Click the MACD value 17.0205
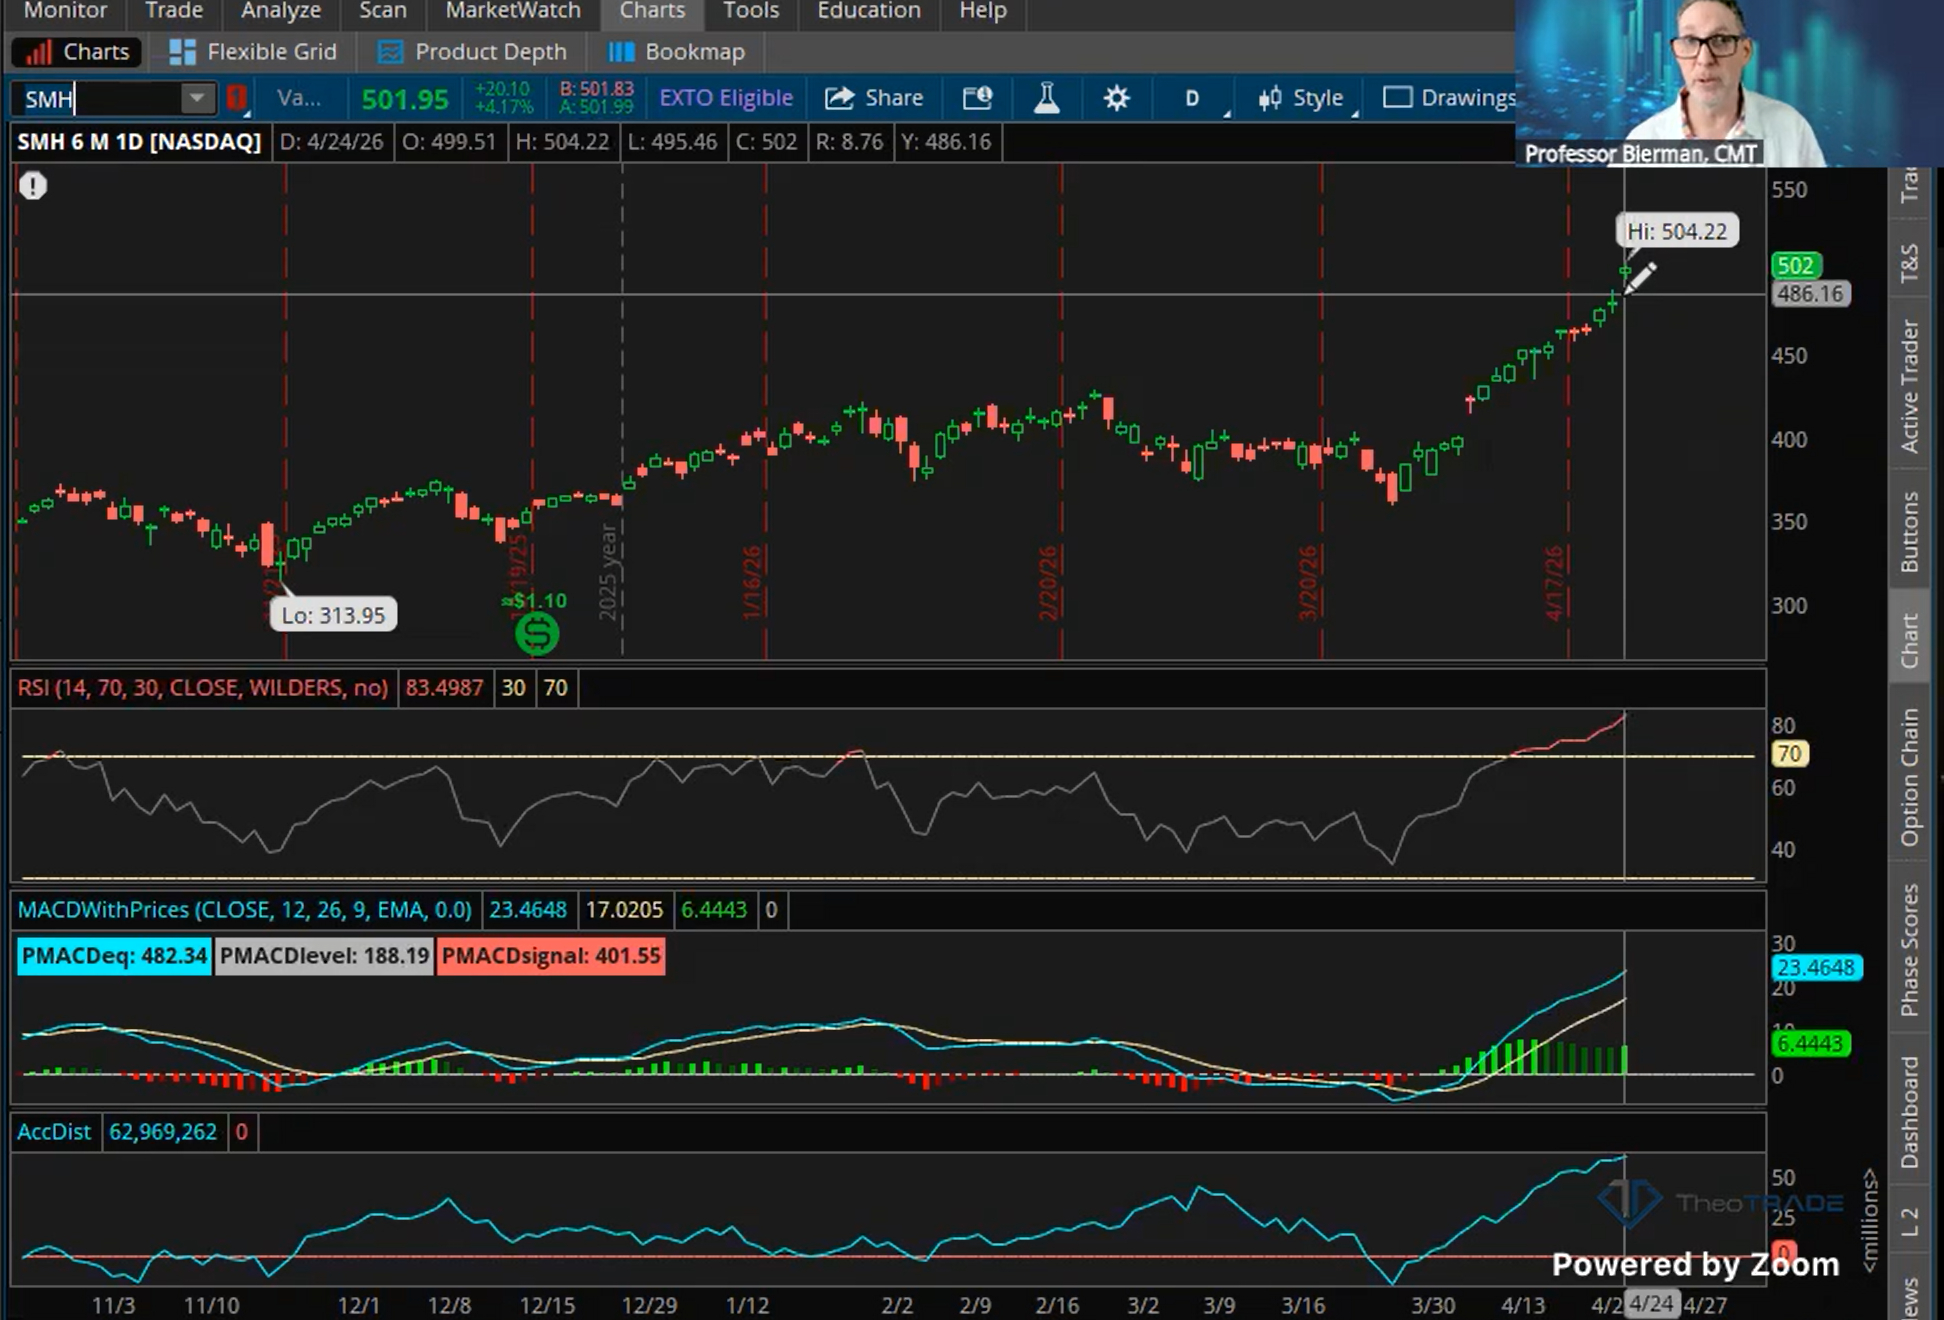The image size is (1944, 1320). 624,910
